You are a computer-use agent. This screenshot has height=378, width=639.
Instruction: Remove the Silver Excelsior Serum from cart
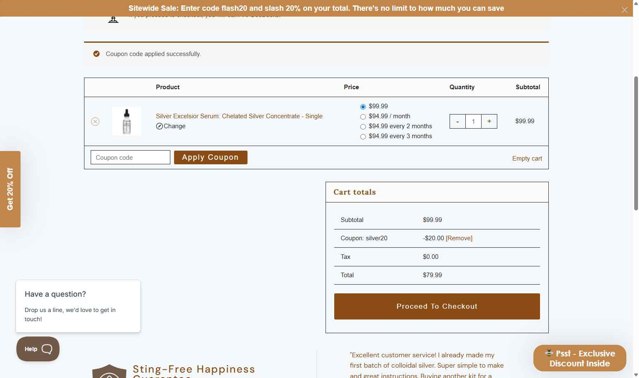[95, 121]
